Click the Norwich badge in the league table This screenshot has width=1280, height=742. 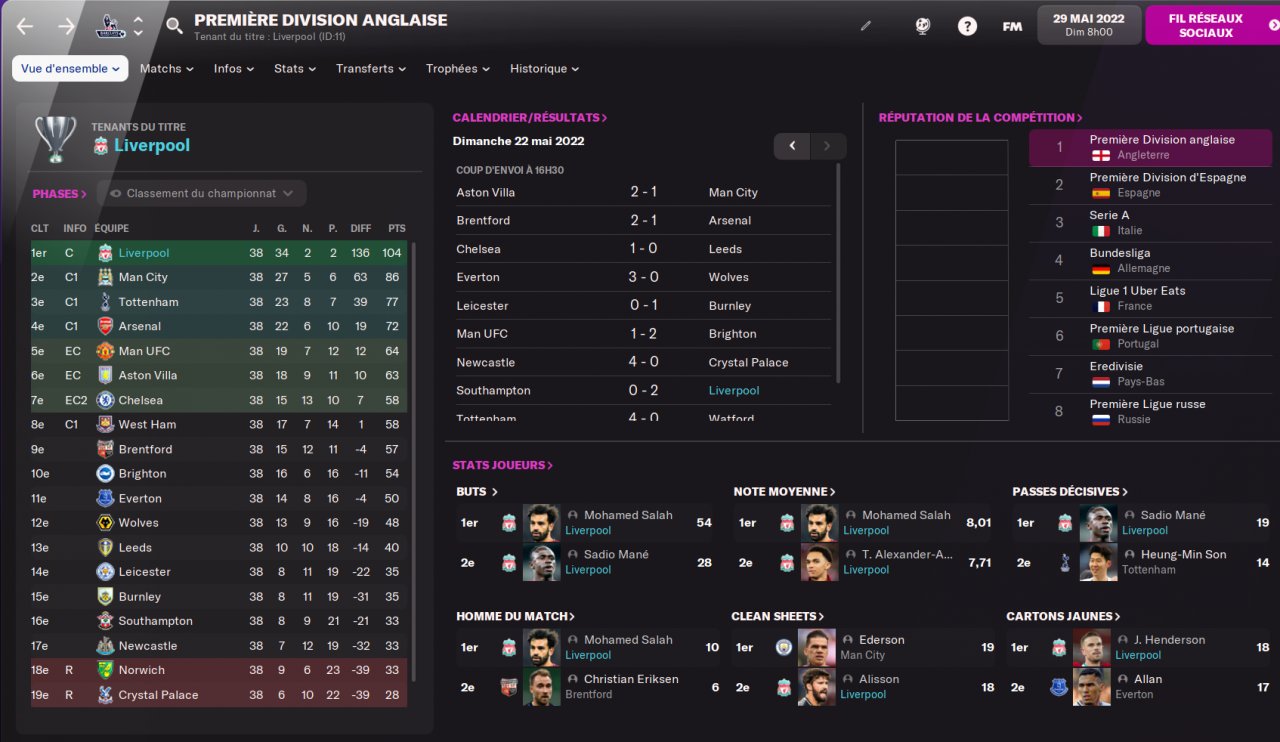coord(105,670)
